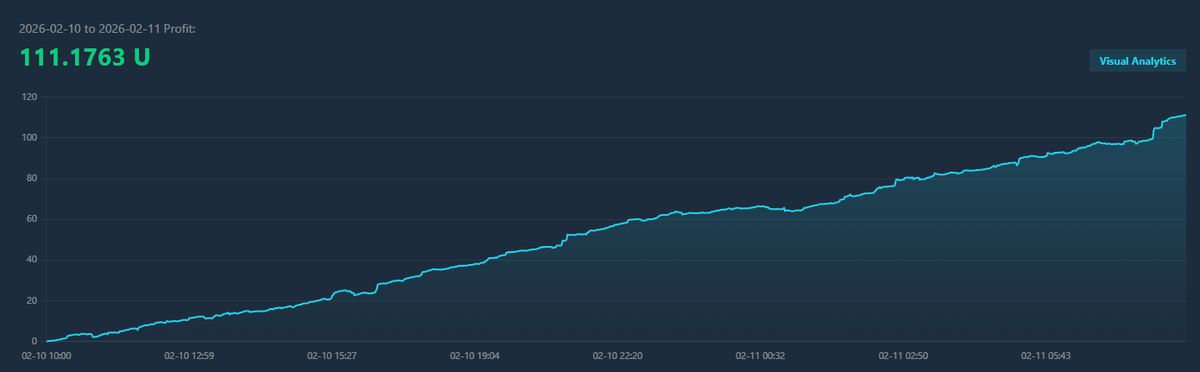Click the 120 y-axis value
This screenshot has height=372, width=1200.
point(28,97)
